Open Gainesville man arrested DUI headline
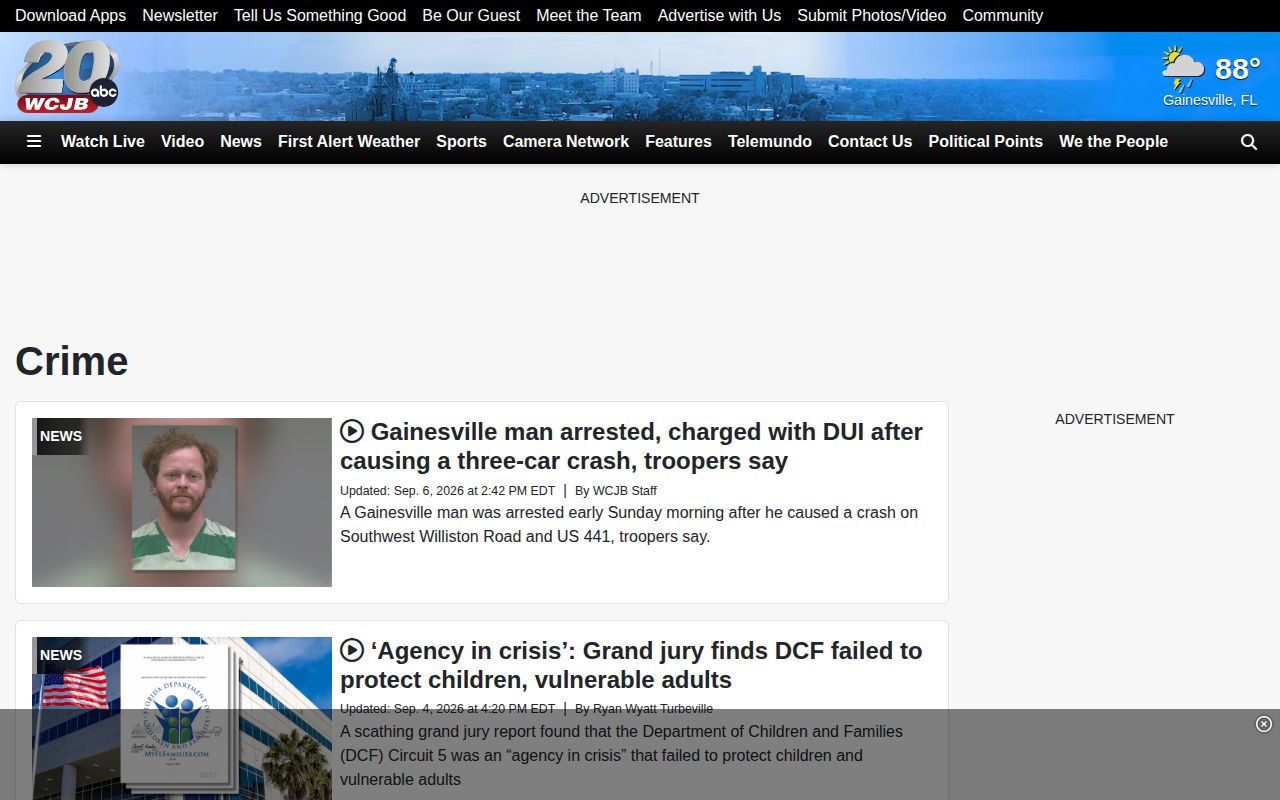This screenshot has width=1280, height=800. (x=631, y=446)
